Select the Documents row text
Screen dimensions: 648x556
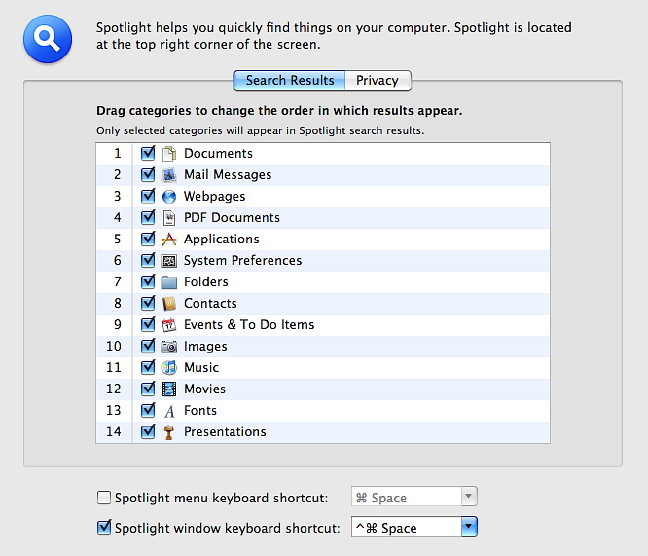coord(218,154)
